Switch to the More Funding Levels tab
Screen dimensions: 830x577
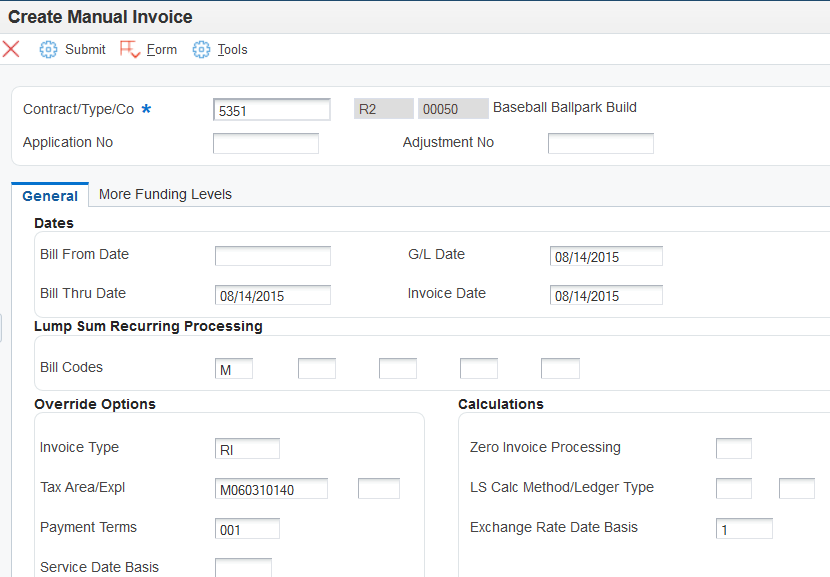(x=165, y=194)
